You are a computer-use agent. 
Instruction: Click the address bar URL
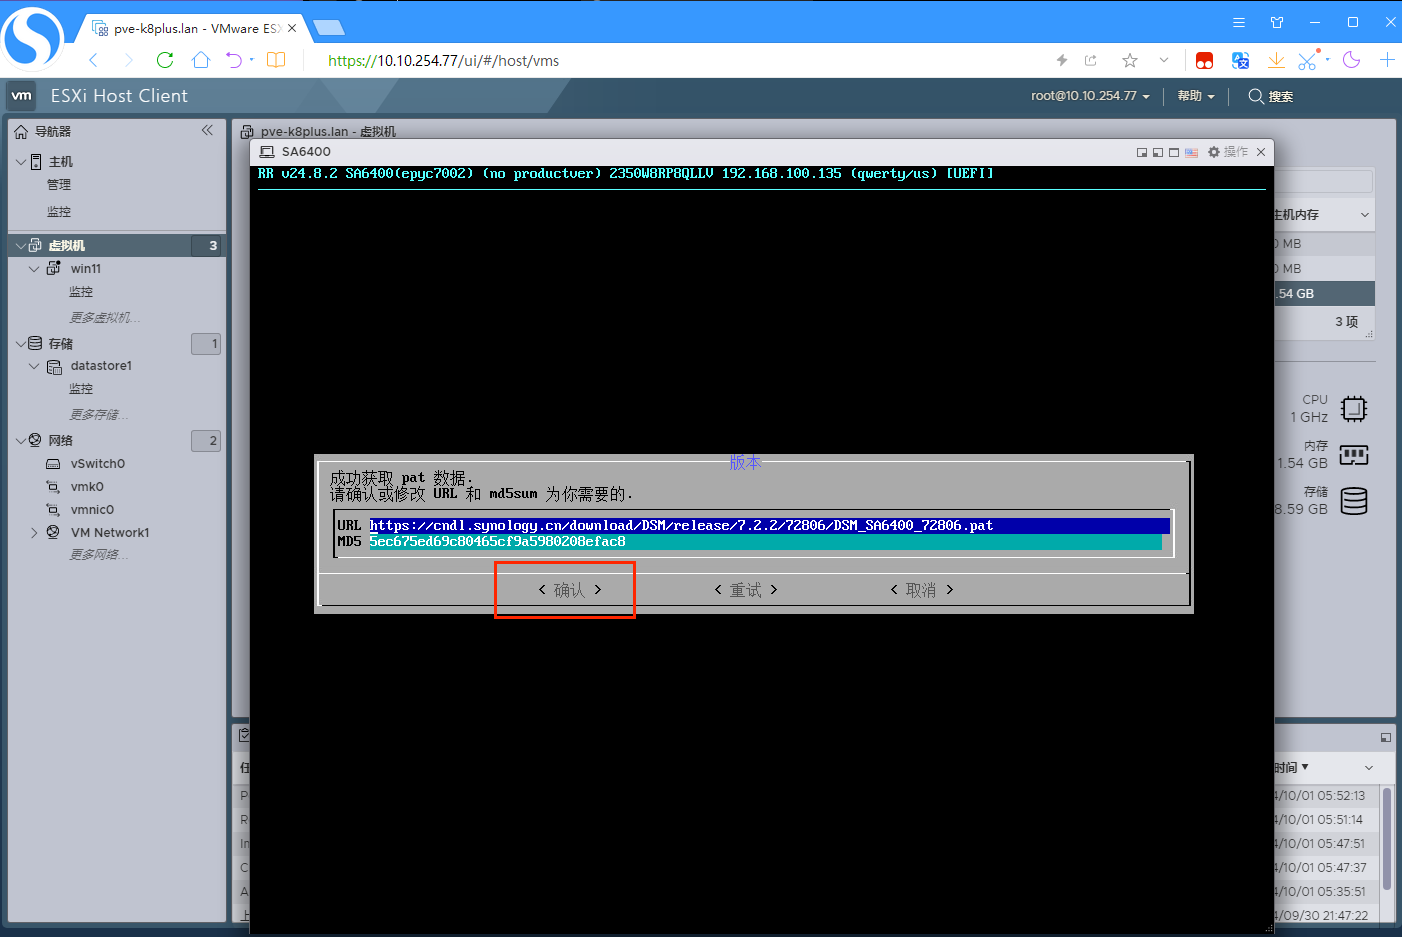443,61
